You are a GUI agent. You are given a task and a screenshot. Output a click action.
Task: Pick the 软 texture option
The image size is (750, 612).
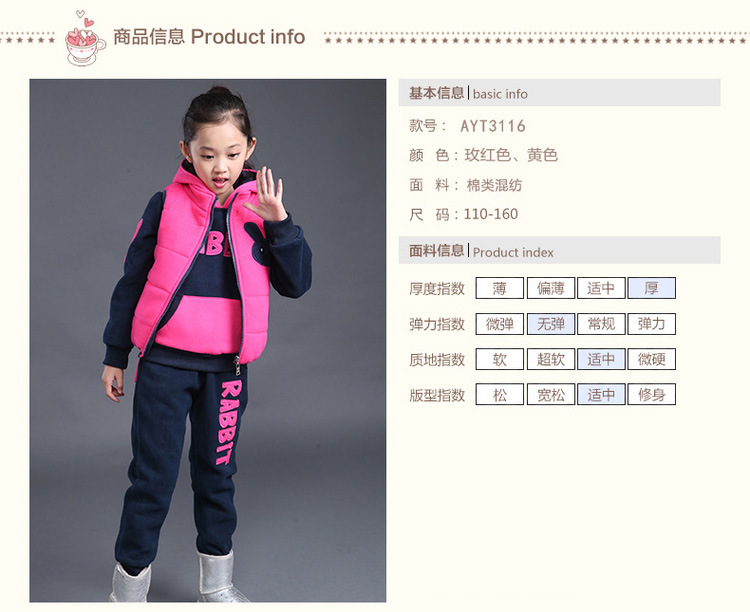499,359
